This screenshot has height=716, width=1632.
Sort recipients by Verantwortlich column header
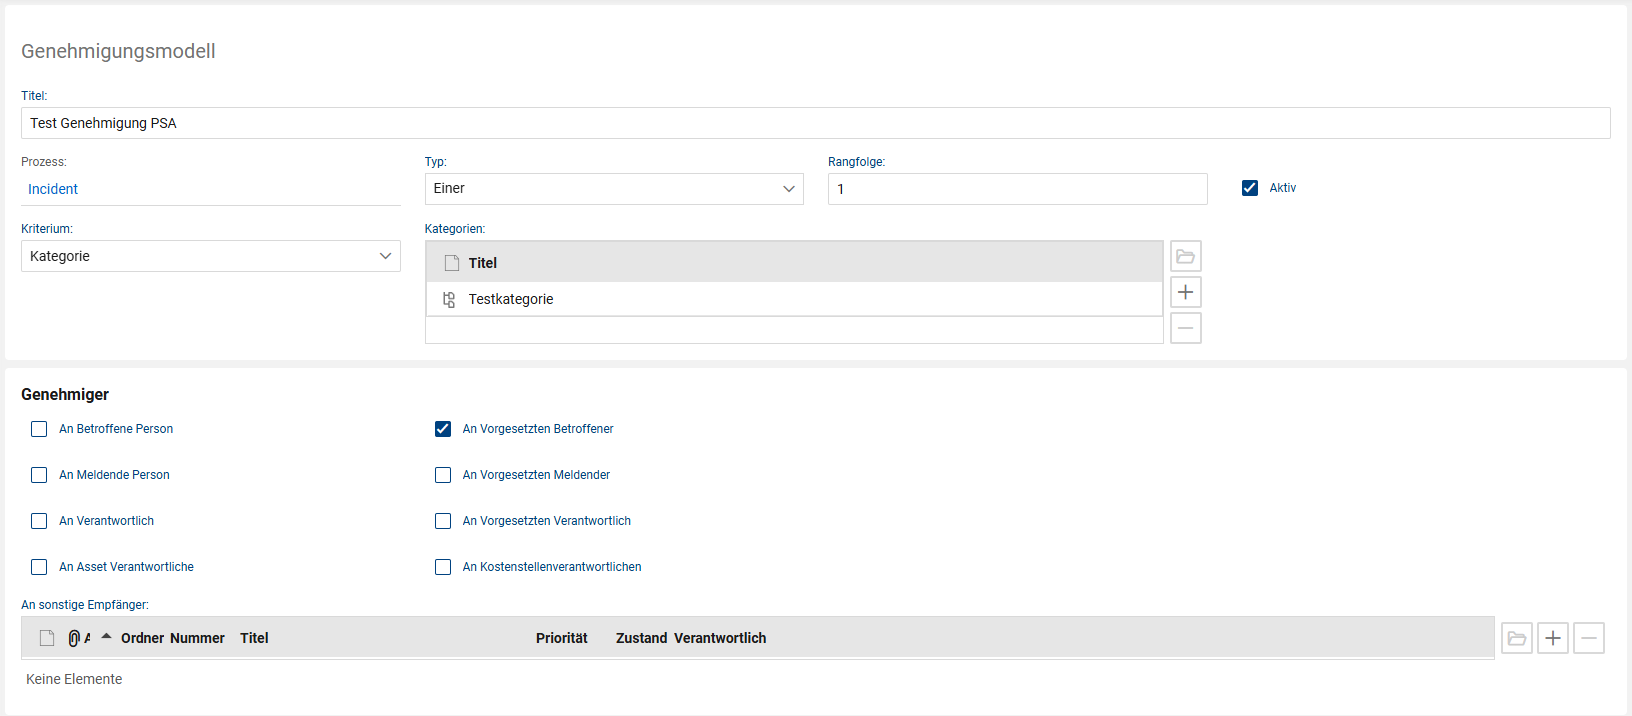[x=720, y=638]
